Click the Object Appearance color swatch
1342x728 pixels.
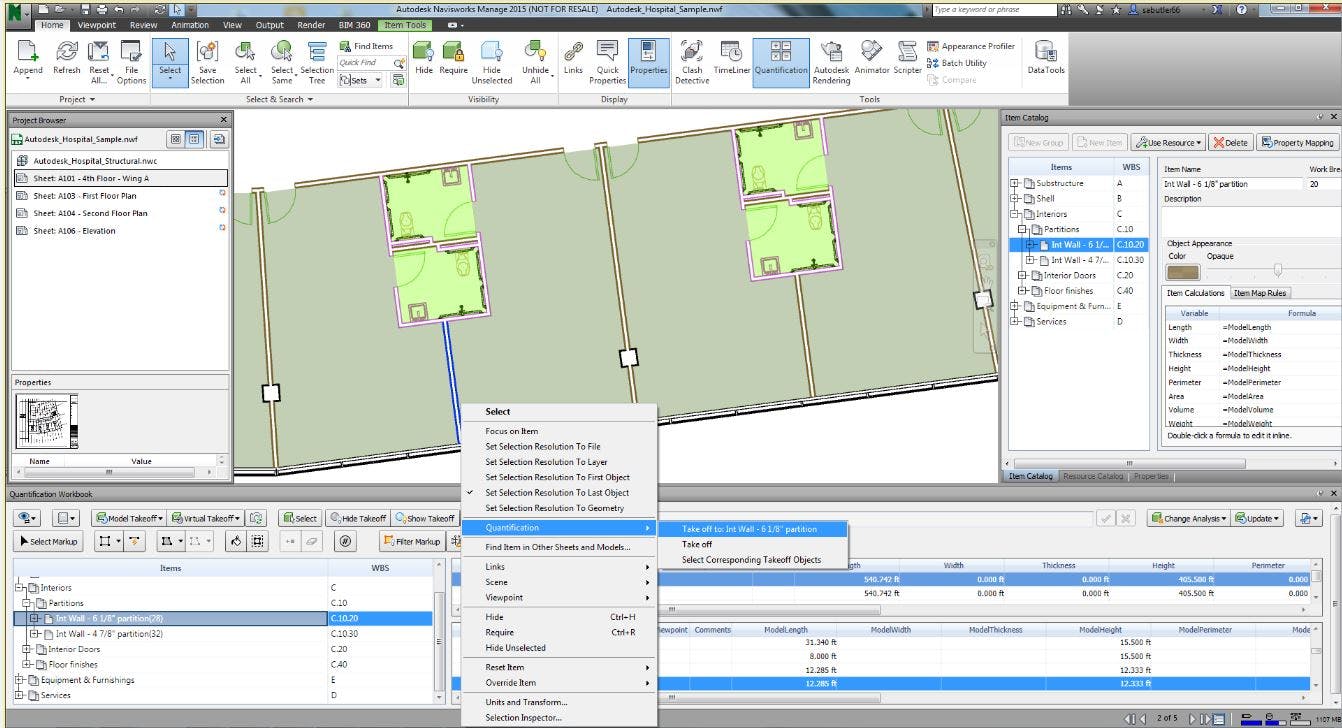(x=1182, y=271)
